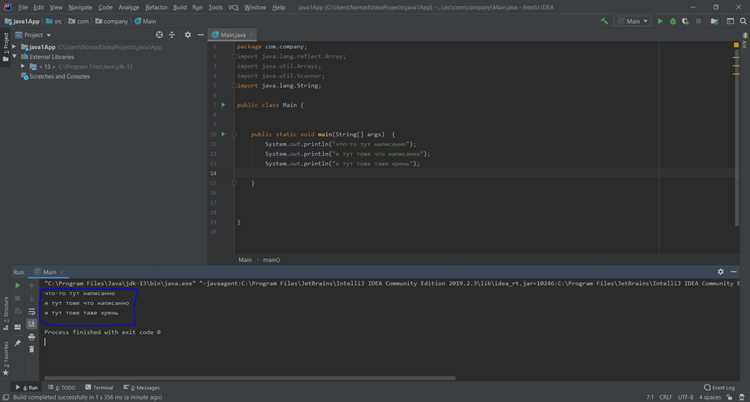Screen dimensions: 750x402
Task: Click the collapse all icon in Project panel
Action: (172, 35)
